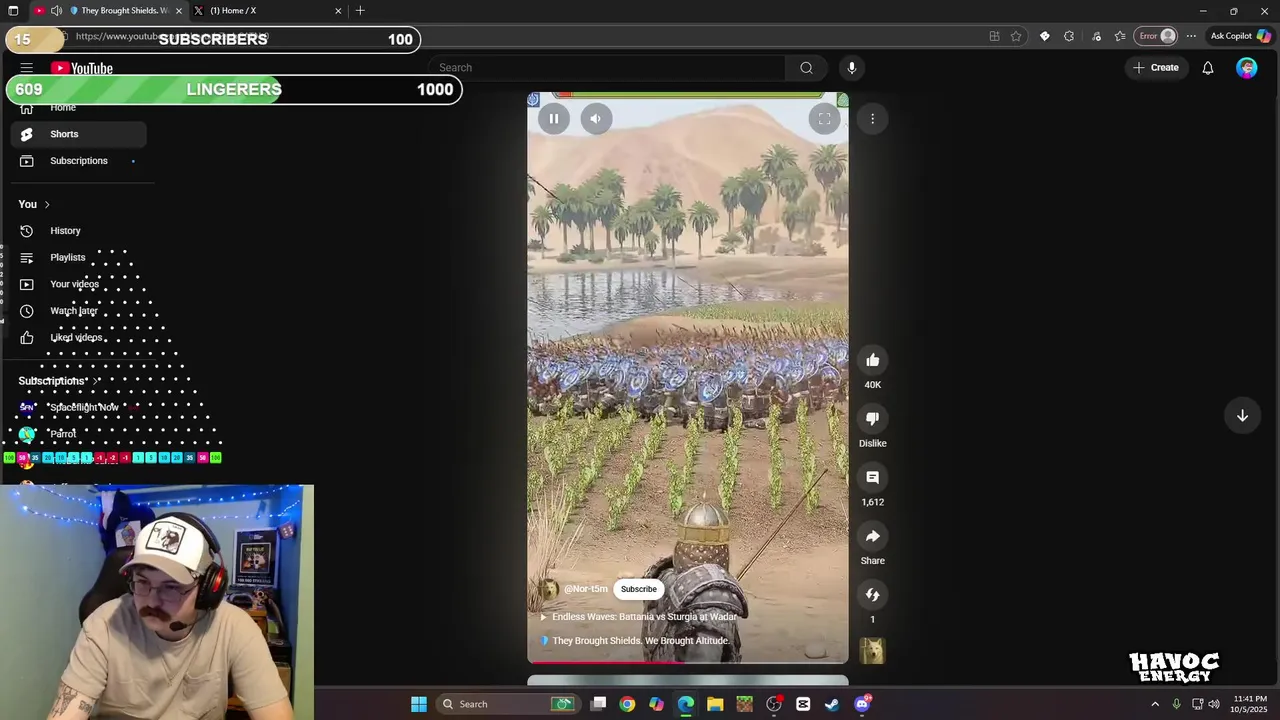Image resolution: width=1280 pixels, height=720 pixels.
Task: Enter fullscreen on the Short player
Action: [824, 119]
